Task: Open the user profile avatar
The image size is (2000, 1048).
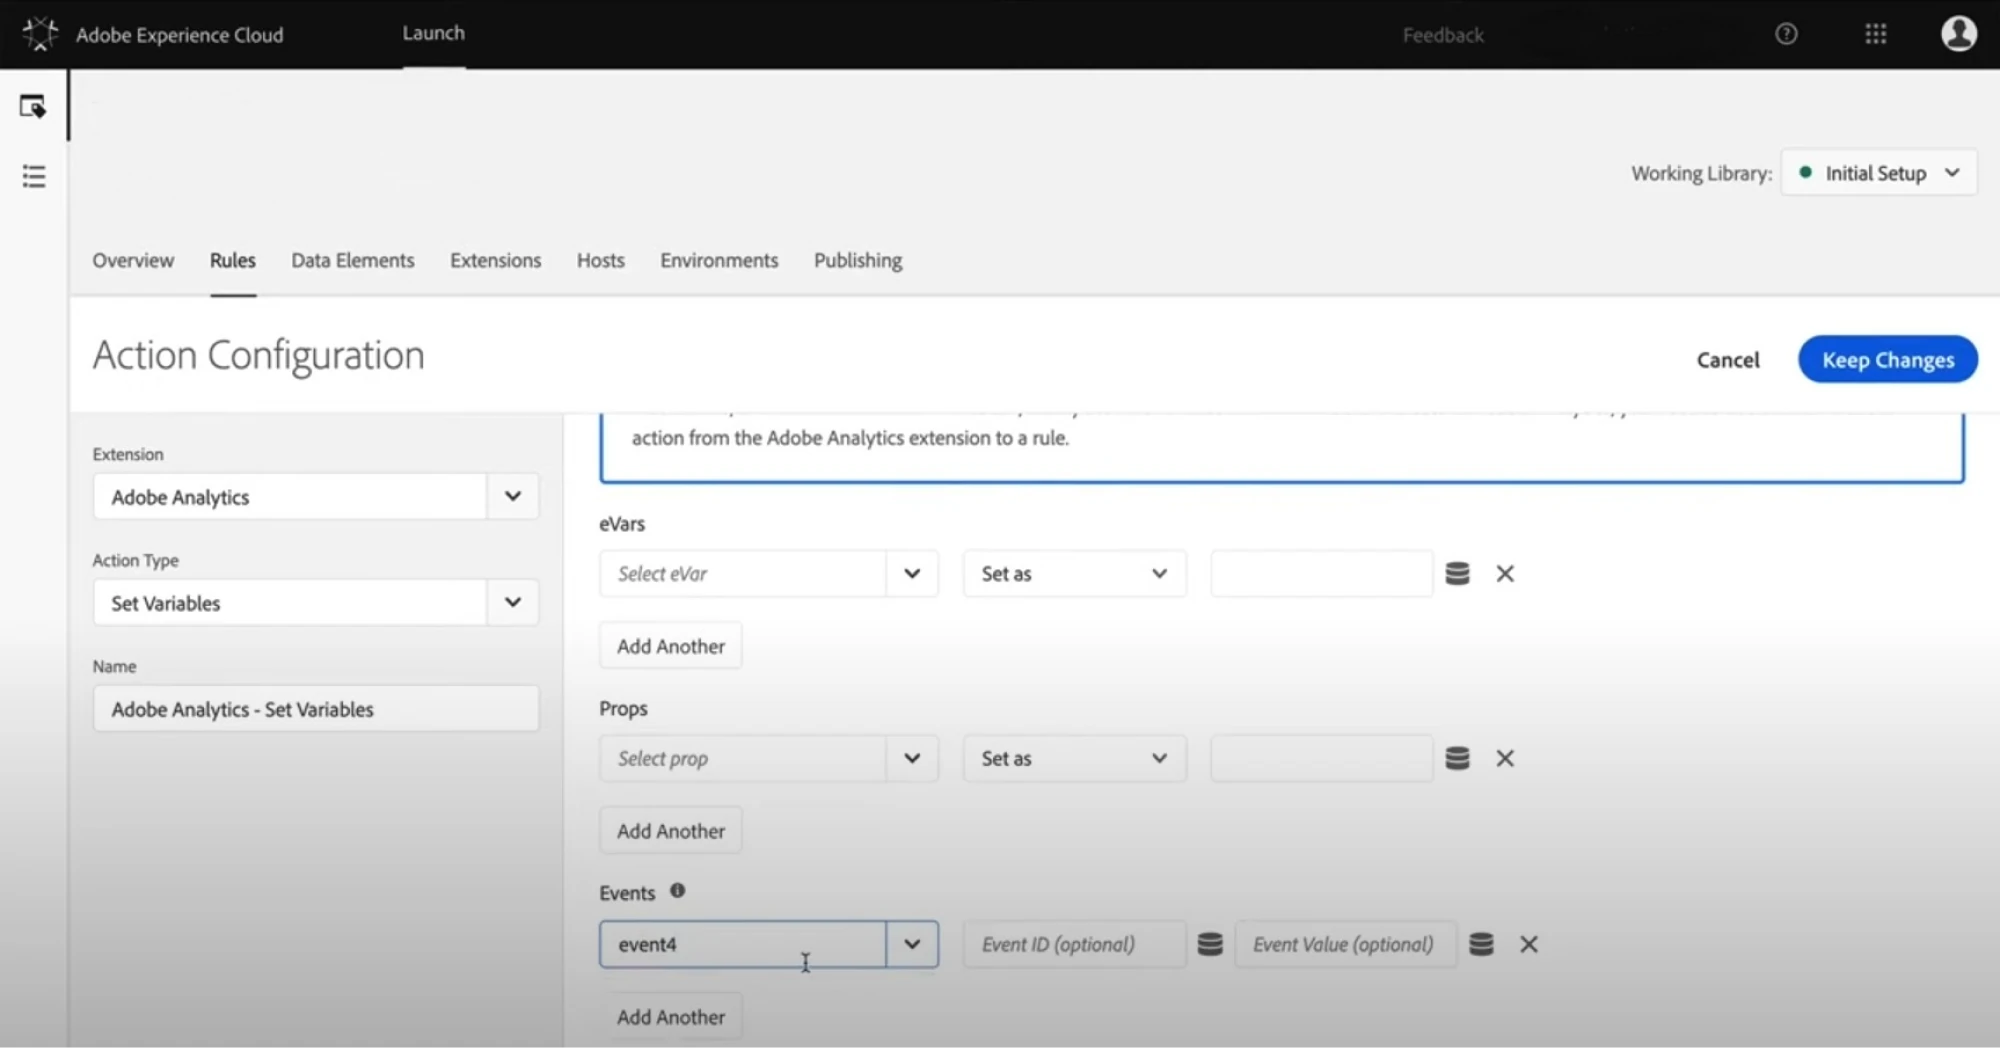Action: (1958, 33)
